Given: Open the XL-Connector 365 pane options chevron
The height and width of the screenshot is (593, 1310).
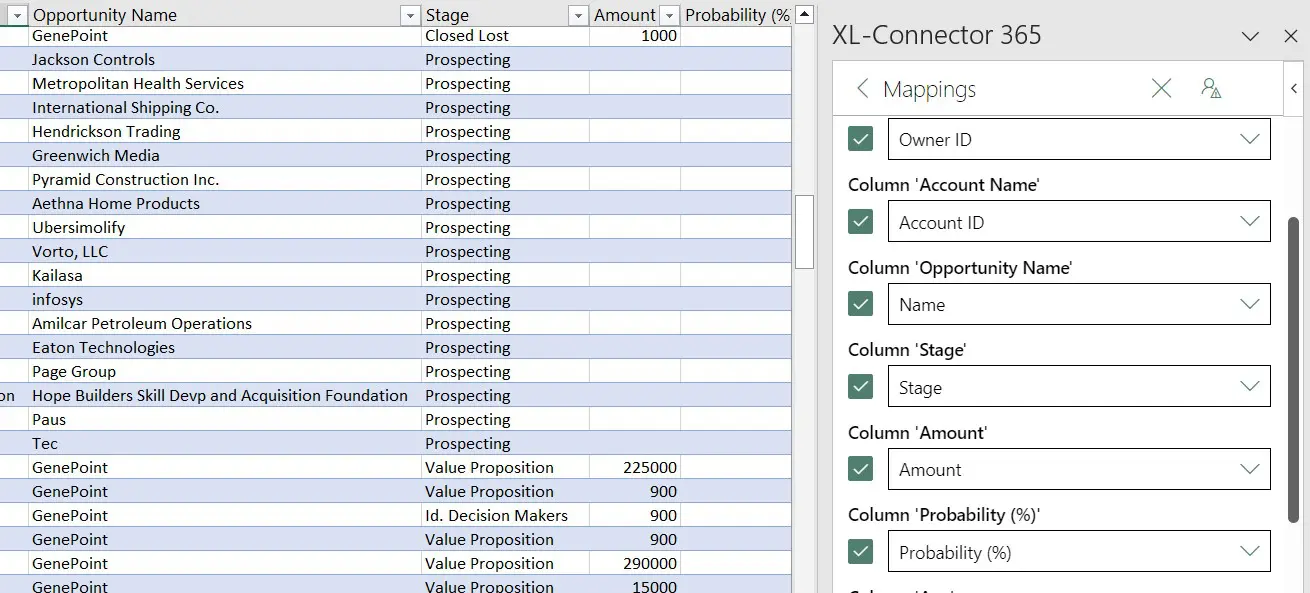Looking at the screenshot, I should pos(1250,36).
